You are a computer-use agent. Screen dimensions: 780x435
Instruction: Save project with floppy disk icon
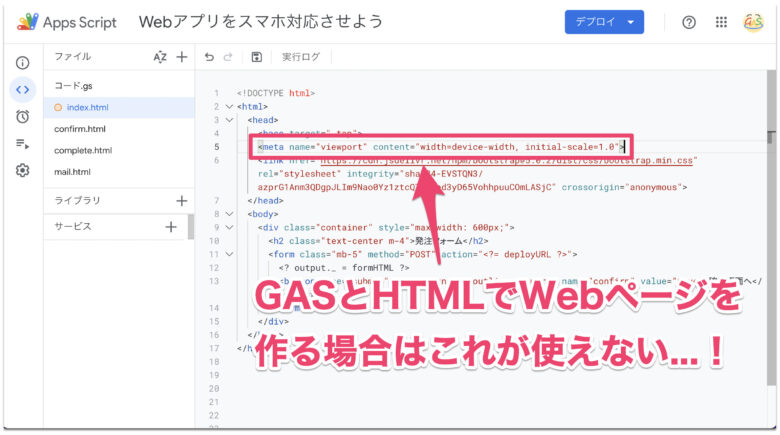point(257,57)
